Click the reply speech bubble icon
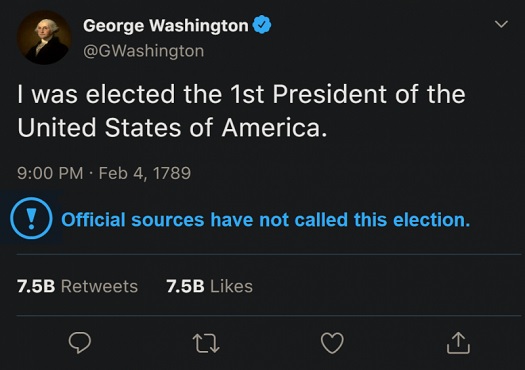This screenshot has height=370, width=525. (80, 343)
